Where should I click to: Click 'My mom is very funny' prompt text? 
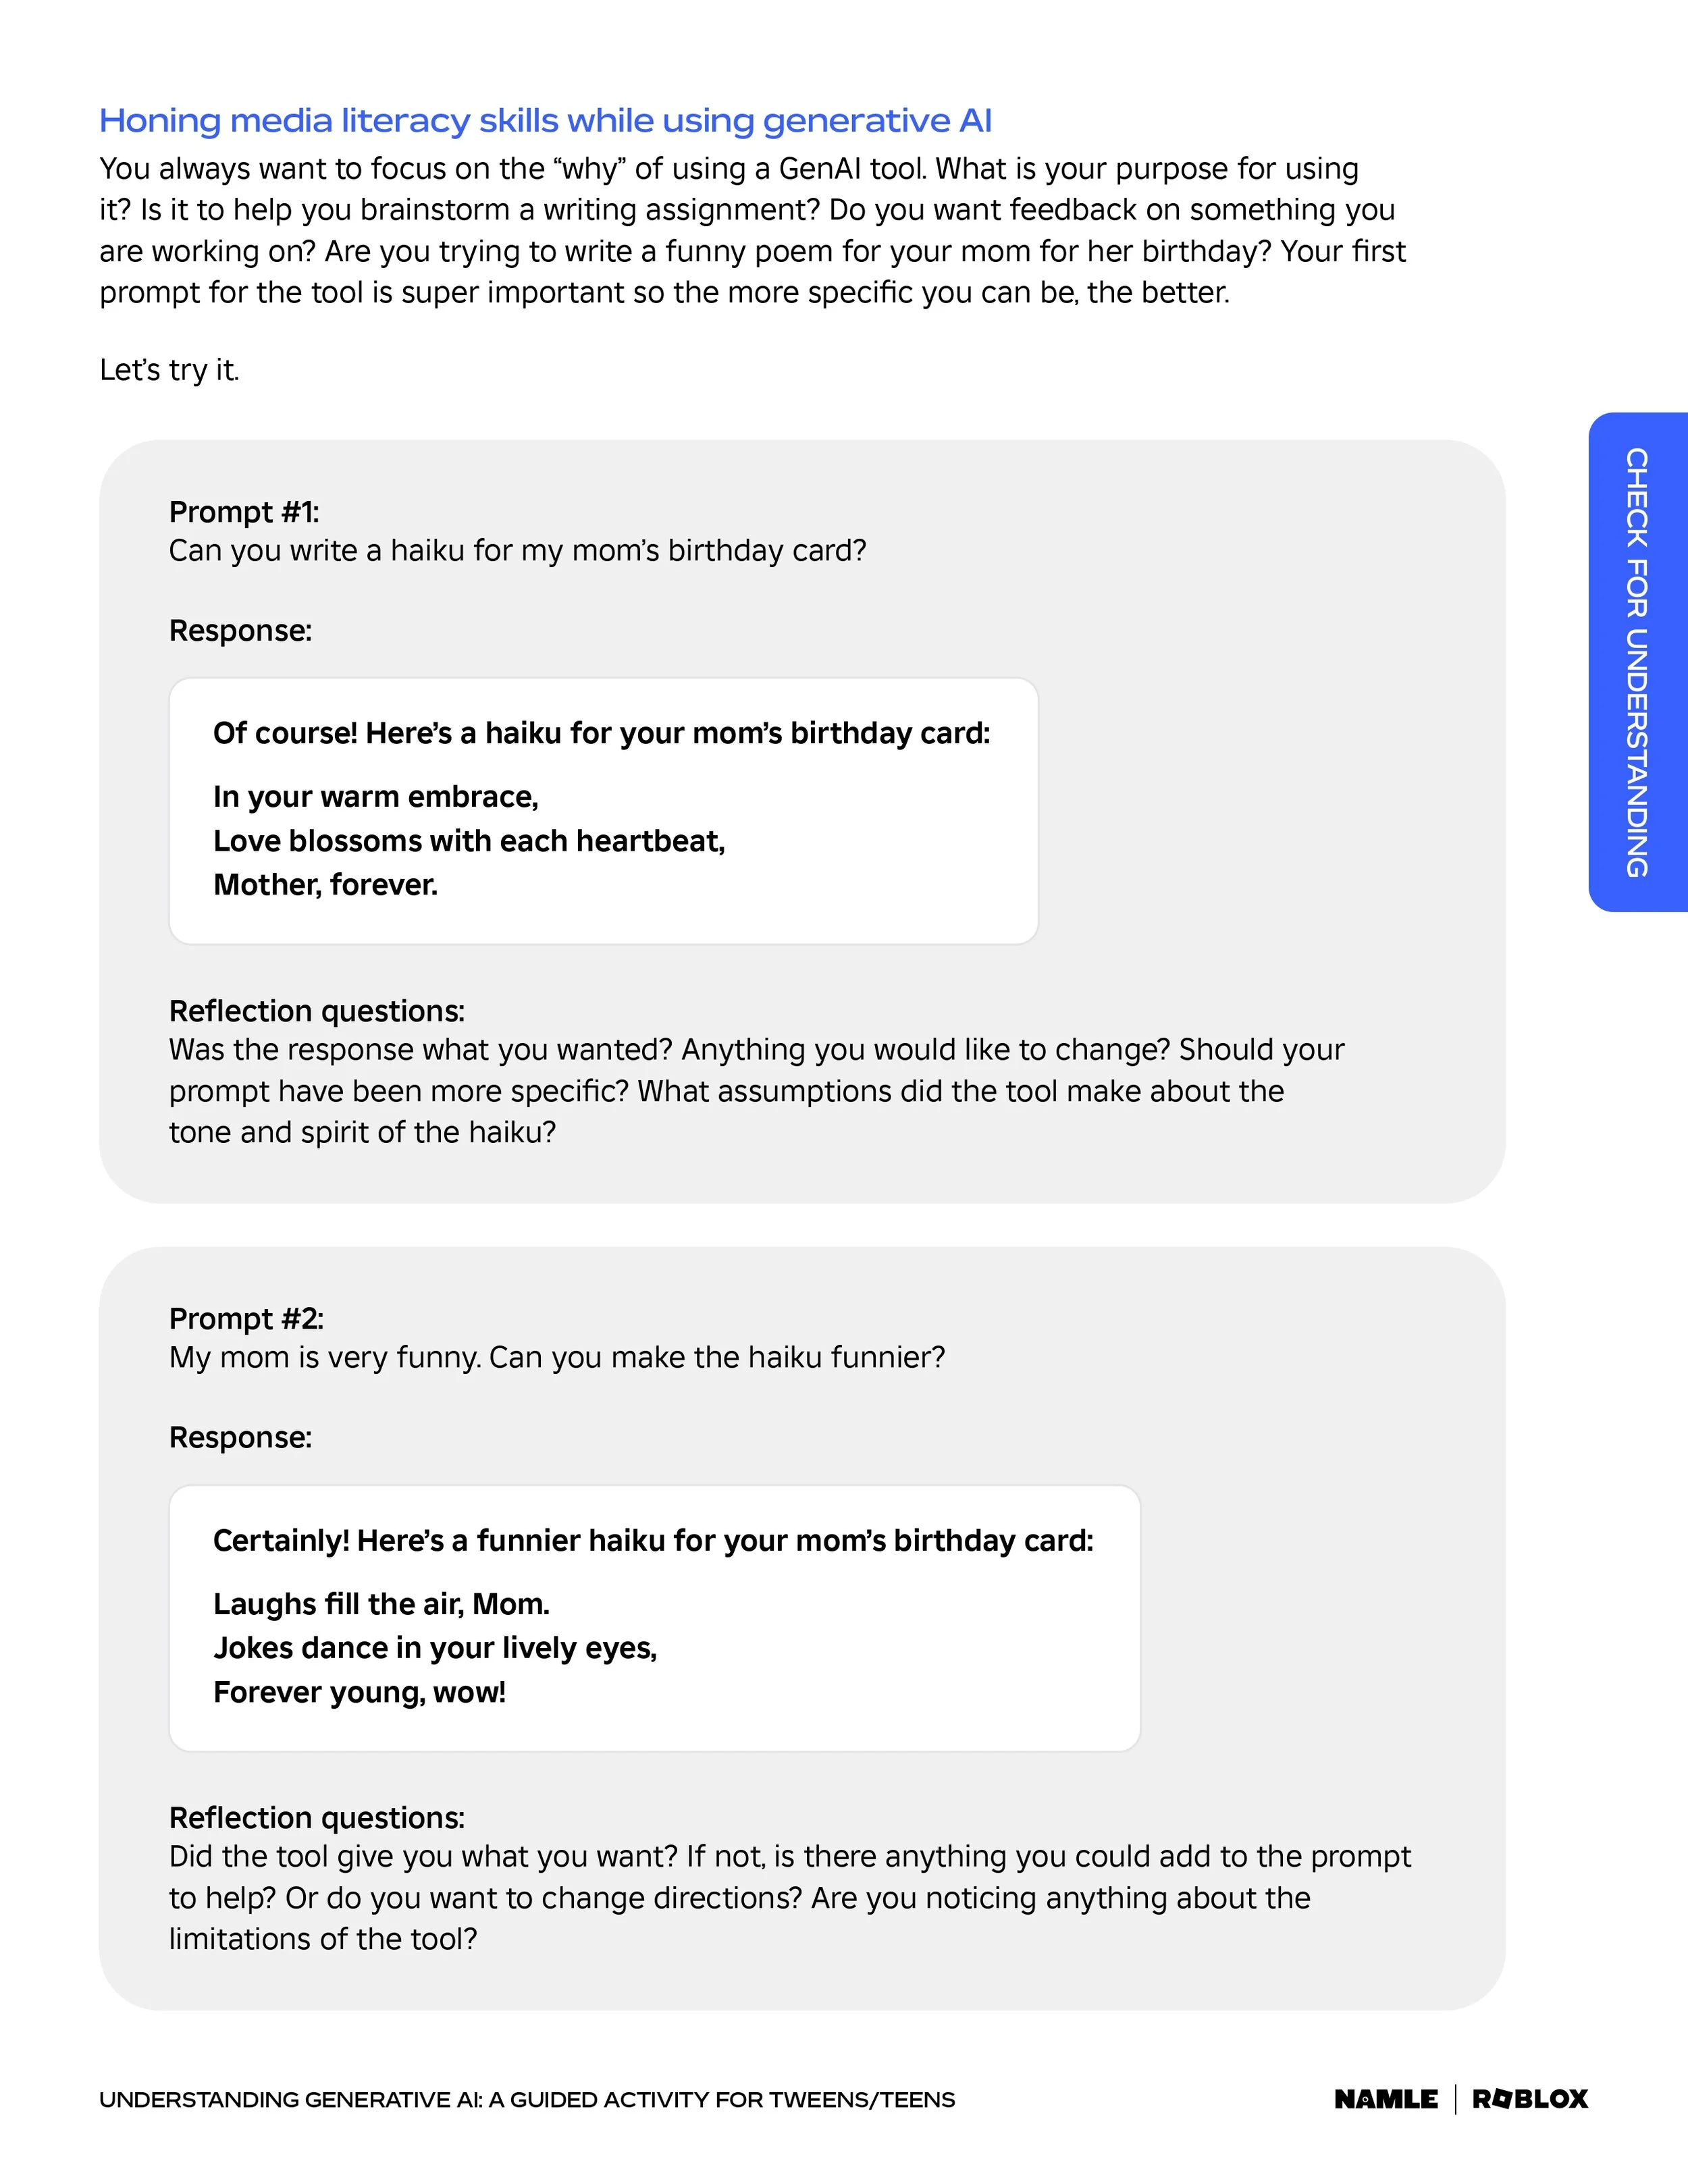coord(557,1358)
